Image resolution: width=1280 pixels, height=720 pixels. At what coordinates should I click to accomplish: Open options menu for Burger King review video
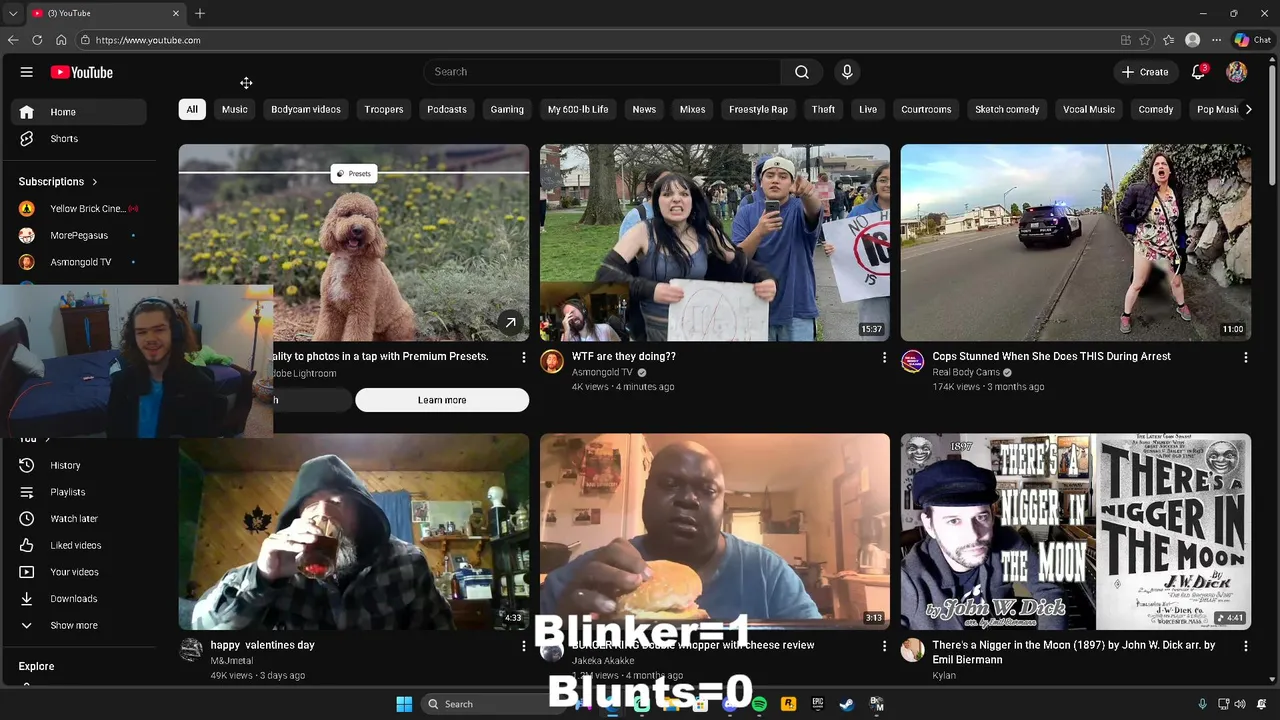tap(884, 646)
